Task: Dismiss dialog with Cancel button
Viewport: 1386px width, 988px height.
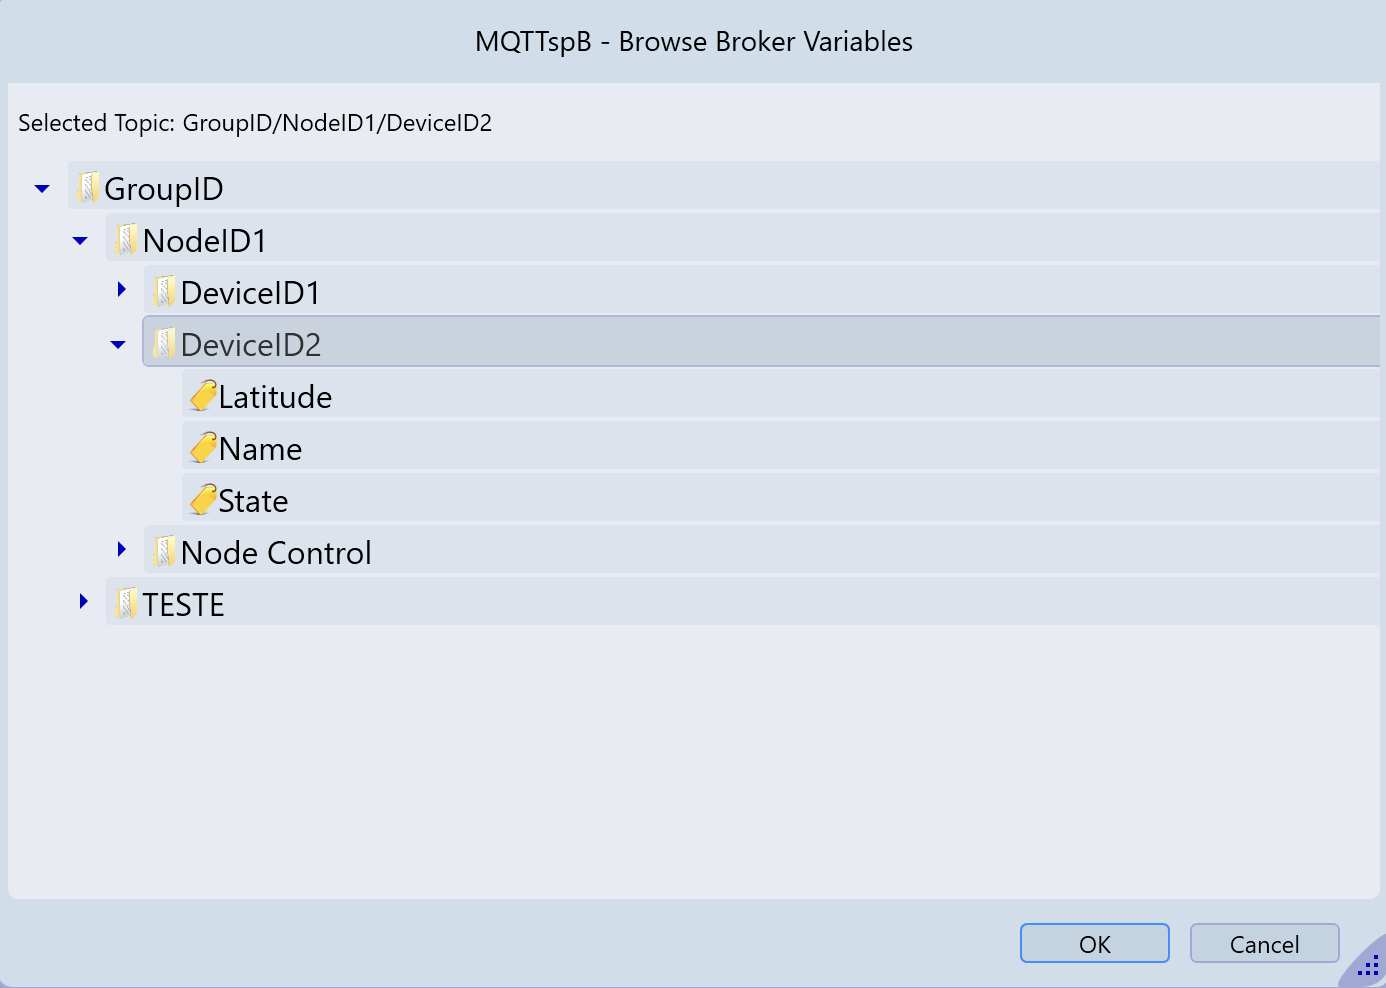Action: (x=1265, y=943)
